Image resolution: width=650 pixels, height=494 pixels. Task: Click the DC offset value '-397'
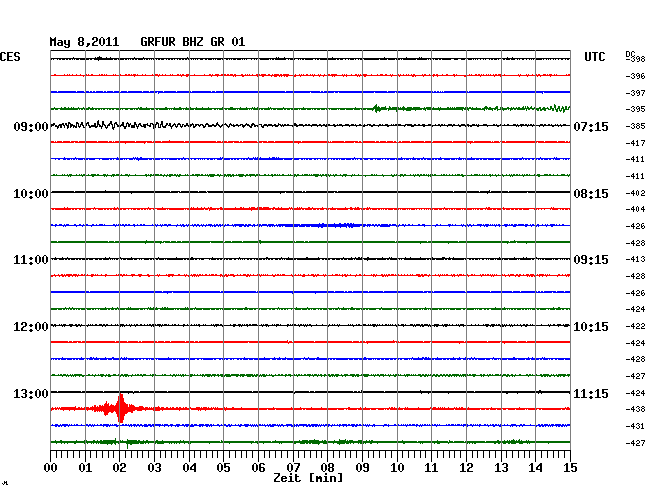coord(635,93)
